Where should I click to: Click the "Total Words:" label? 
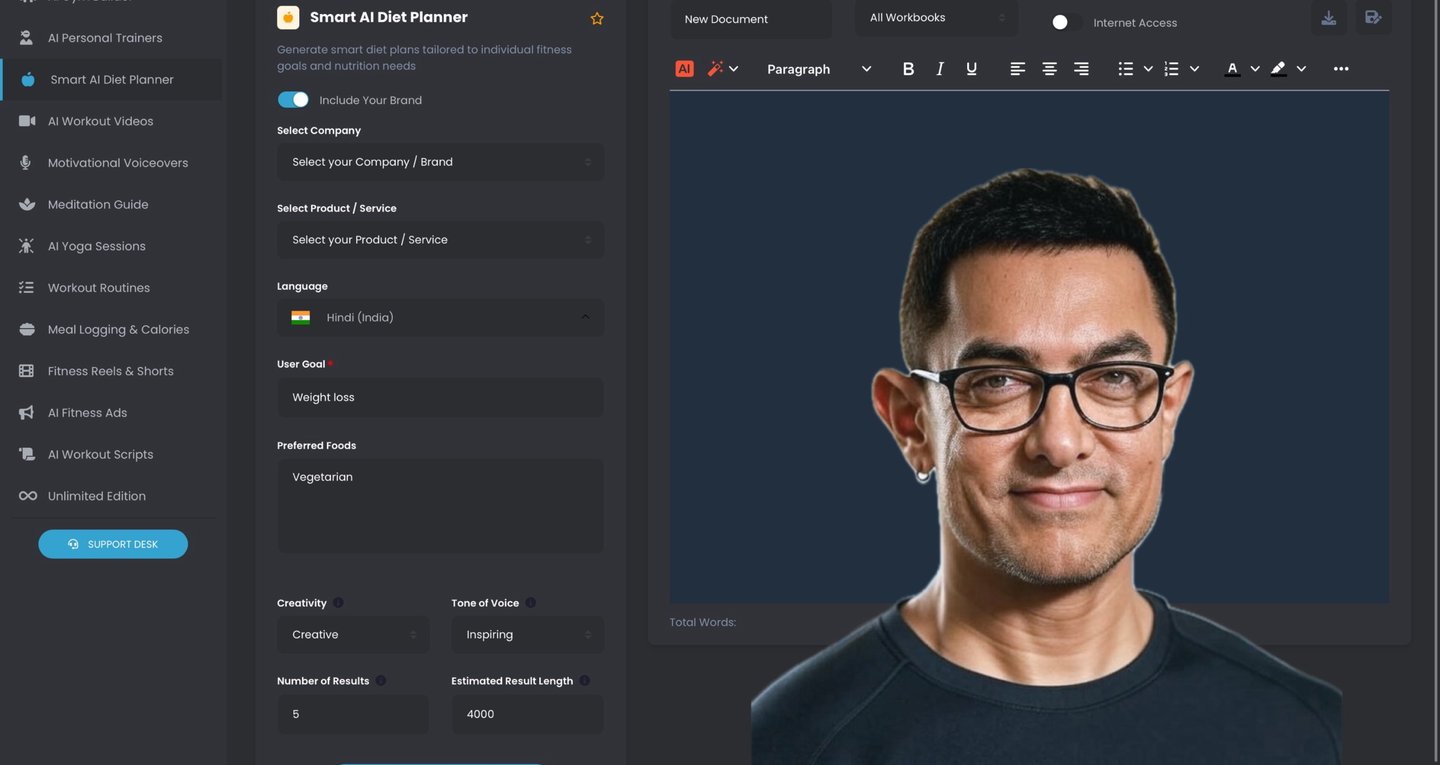(702, 623)
